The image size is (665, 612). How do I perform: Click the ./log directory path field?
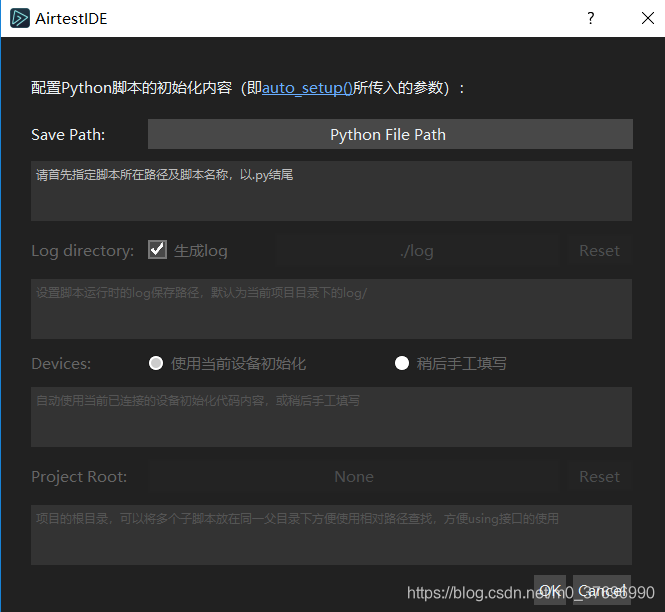[417, 251]
